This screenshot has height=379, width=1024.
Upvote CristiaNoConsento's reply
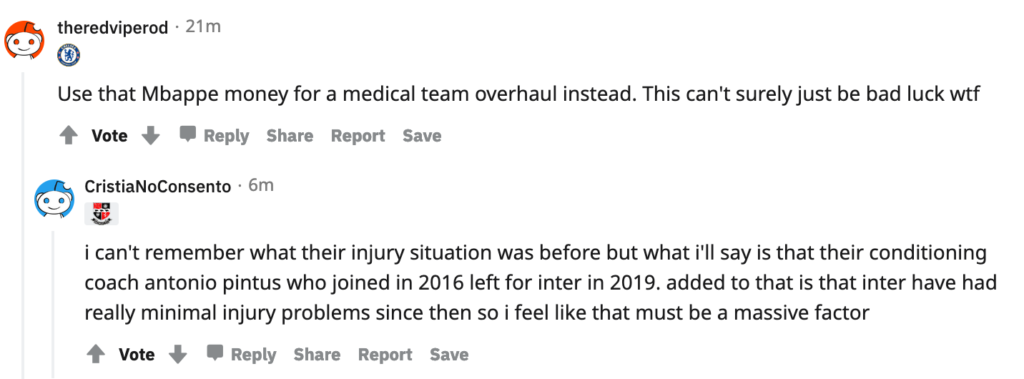pyautogui.click(x=96, y=354)
